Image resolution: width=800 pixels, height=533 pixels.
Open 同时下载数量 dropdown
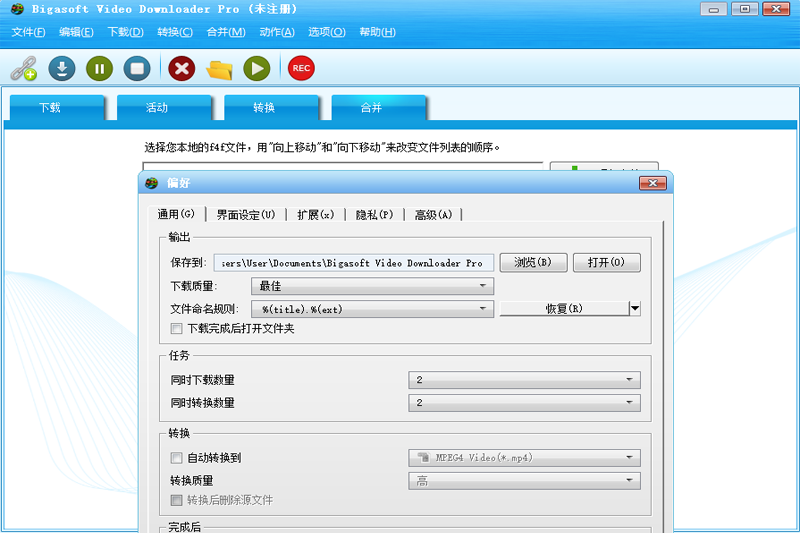pos(524,380)
